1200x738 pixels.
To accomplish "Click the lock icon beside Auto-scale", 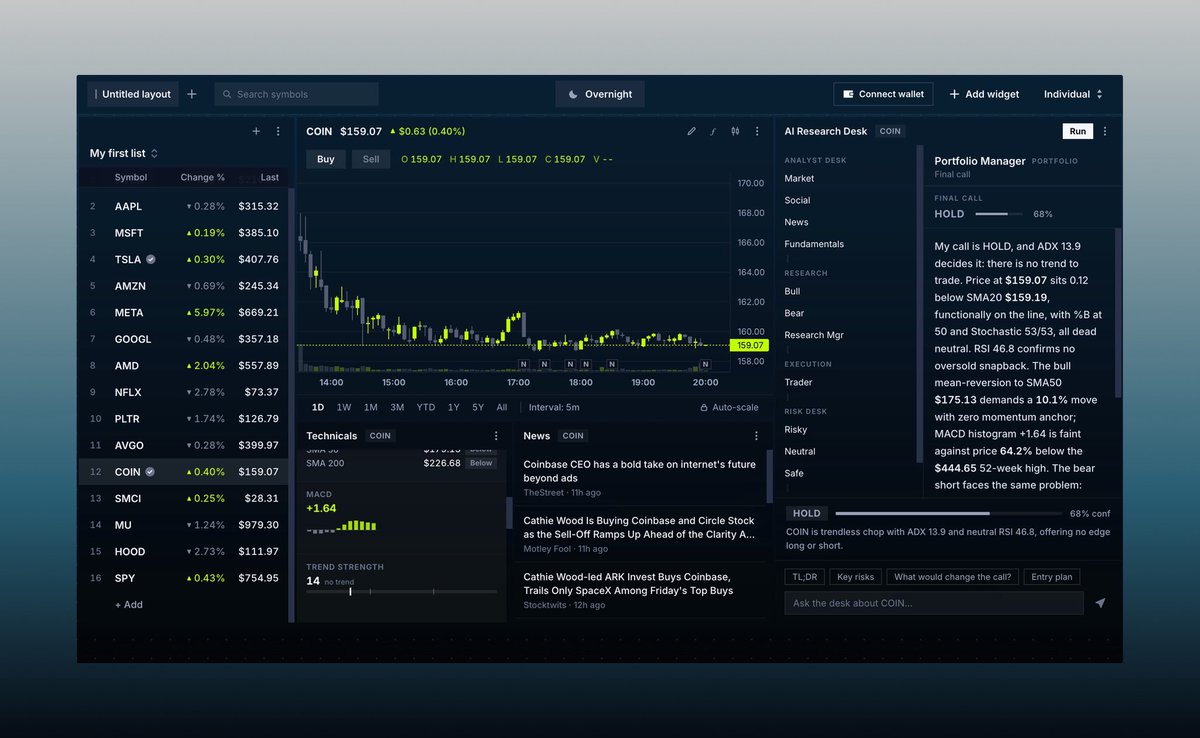I will [x=704, y=407].
